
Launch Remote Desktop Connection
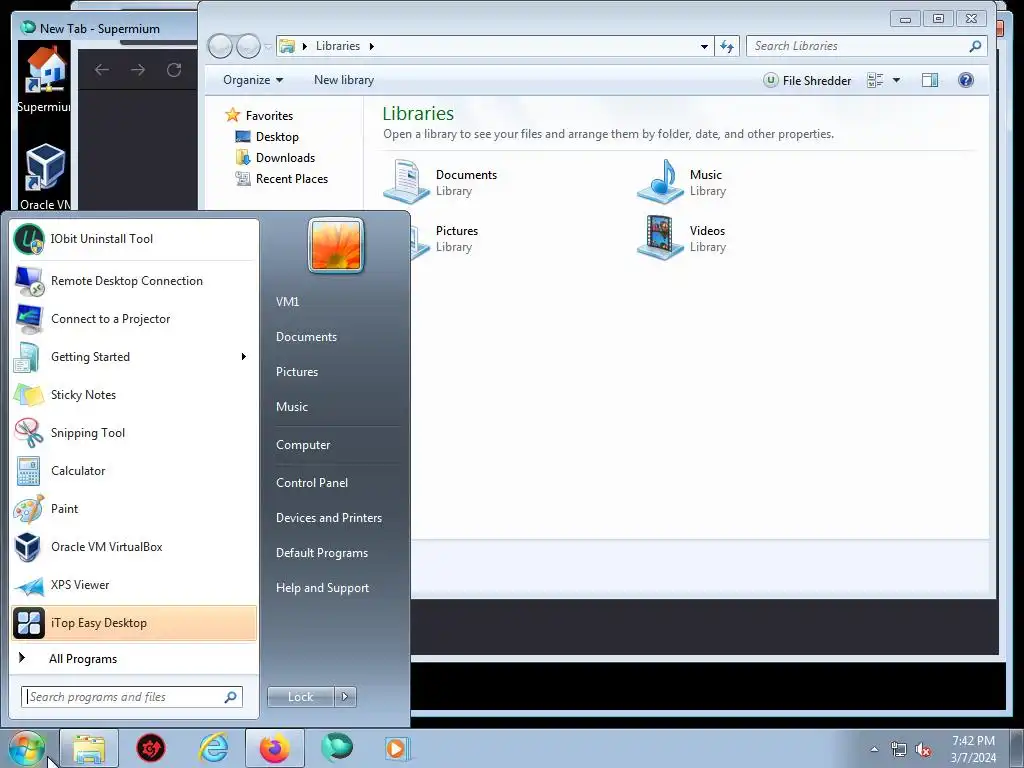134,281
